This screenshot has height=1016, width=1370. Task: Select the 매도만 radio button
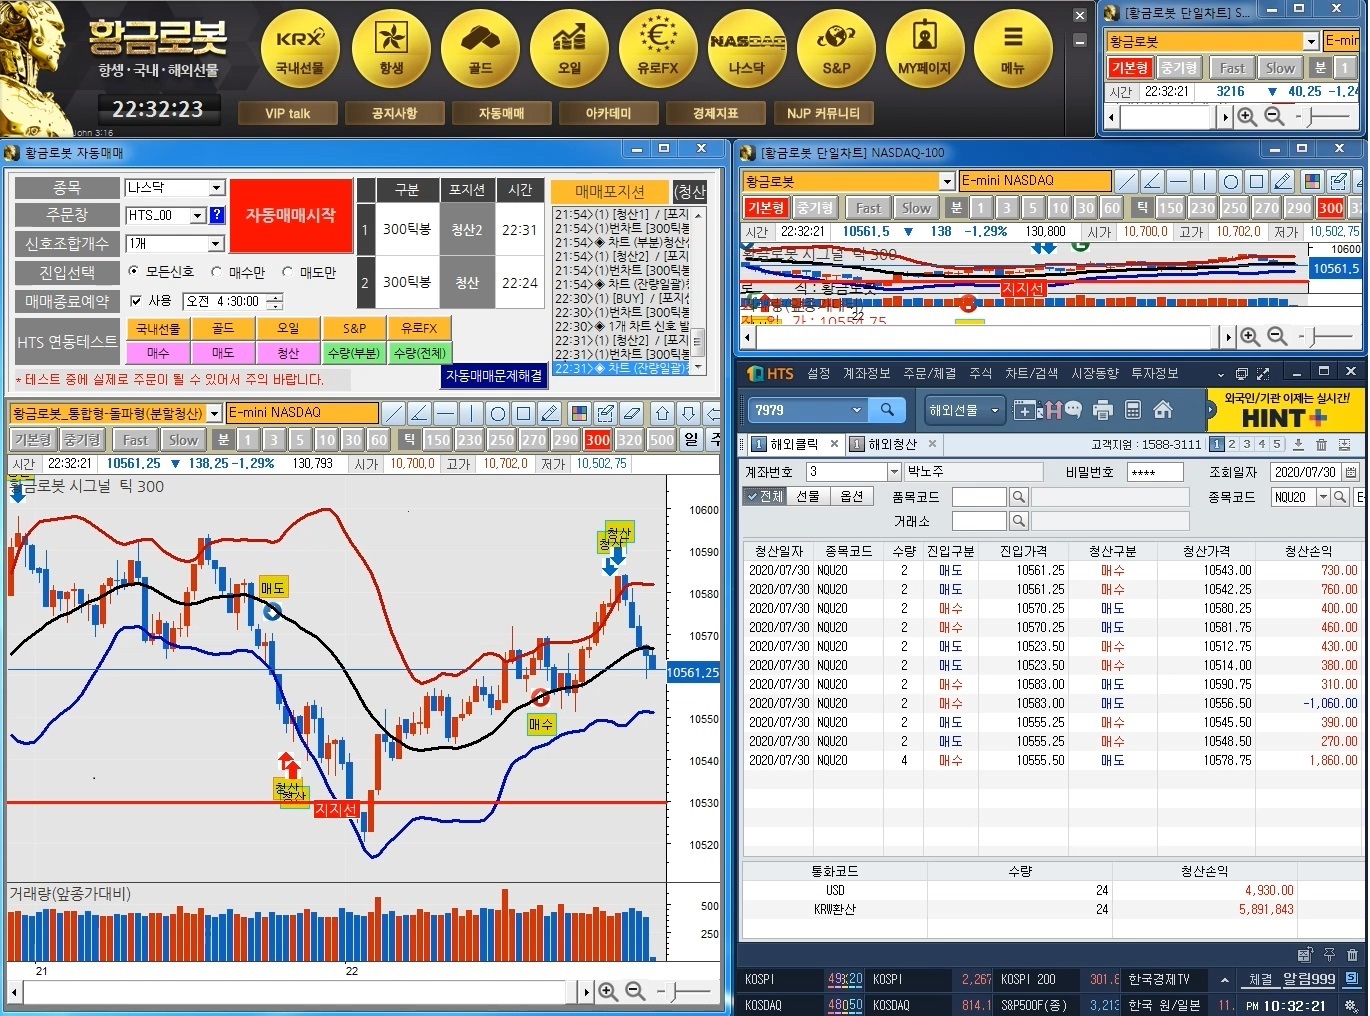tap(288, 271)
